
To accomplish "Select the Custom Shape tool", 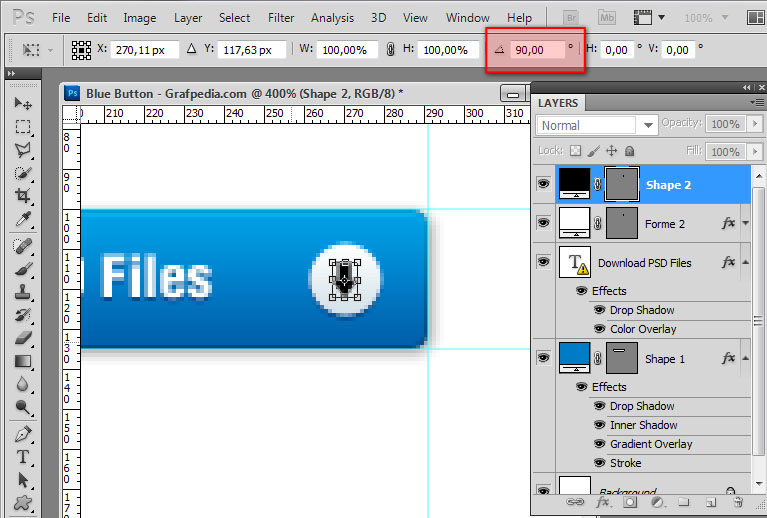I will [x=23, y=502].
